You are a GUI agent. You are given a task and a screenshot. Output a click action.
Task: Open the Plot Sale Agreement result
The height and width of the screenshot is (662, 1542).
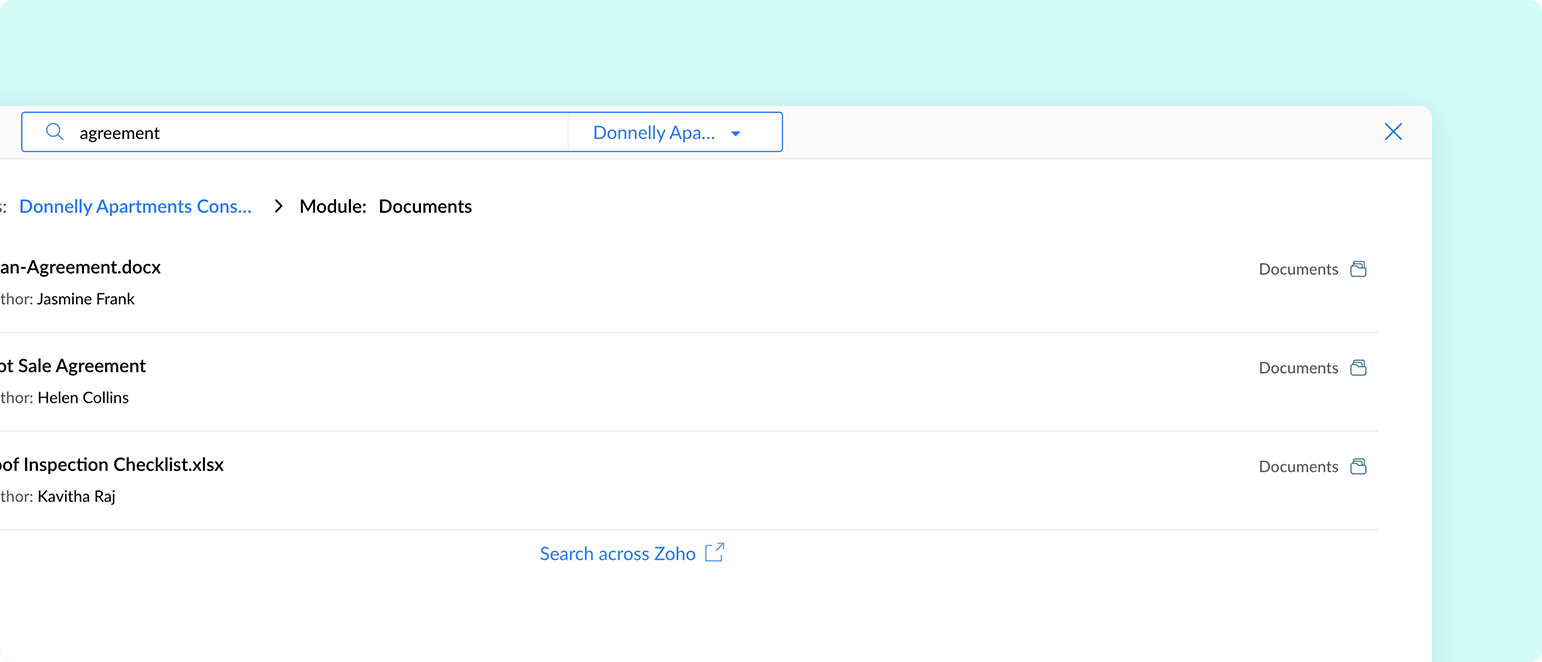tap(73, 366)
